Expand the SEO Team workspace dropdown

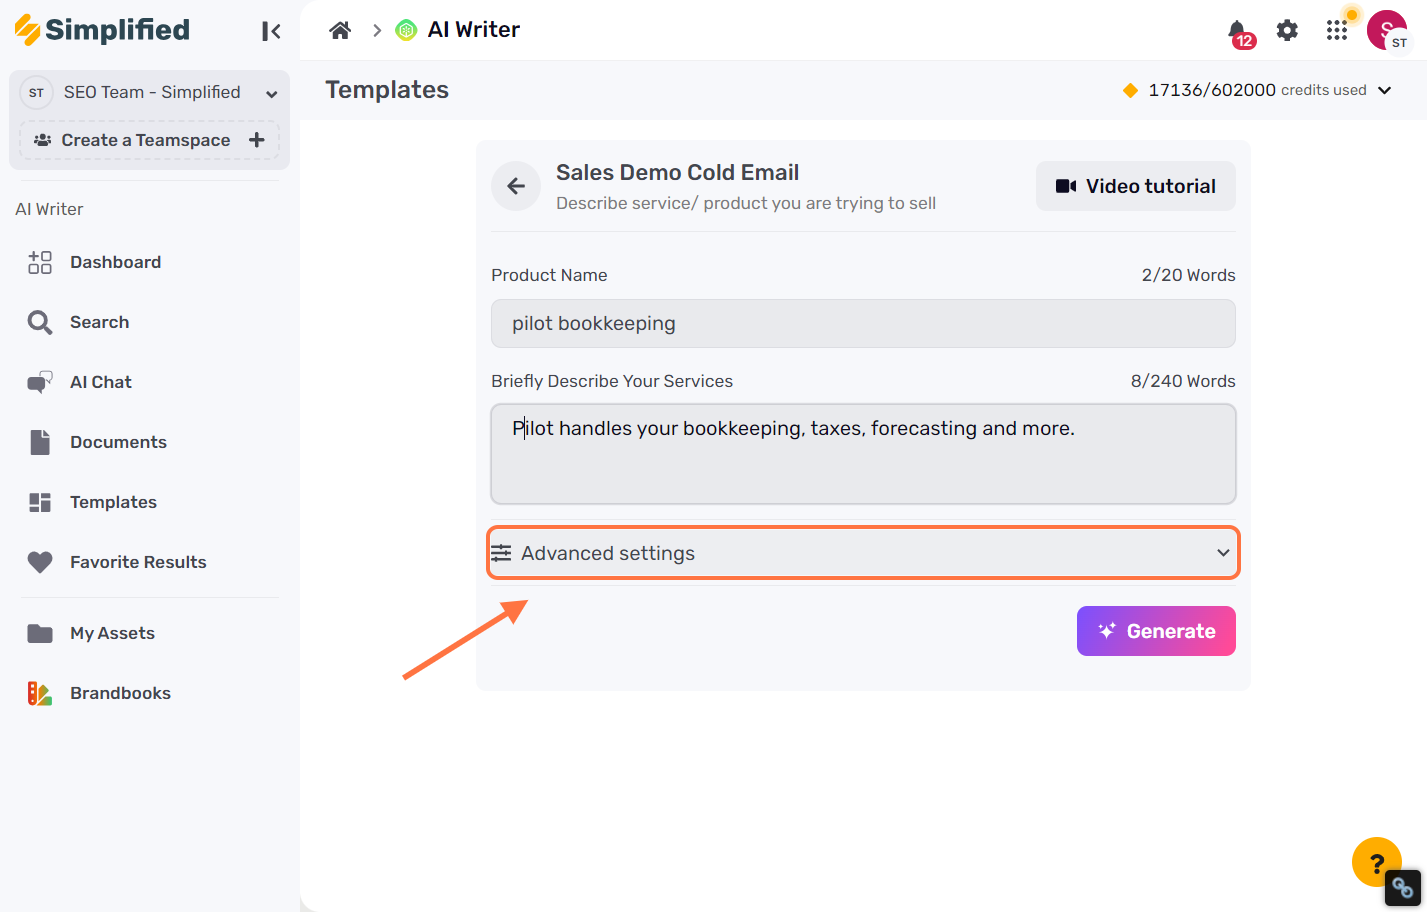tap(271, 94)
